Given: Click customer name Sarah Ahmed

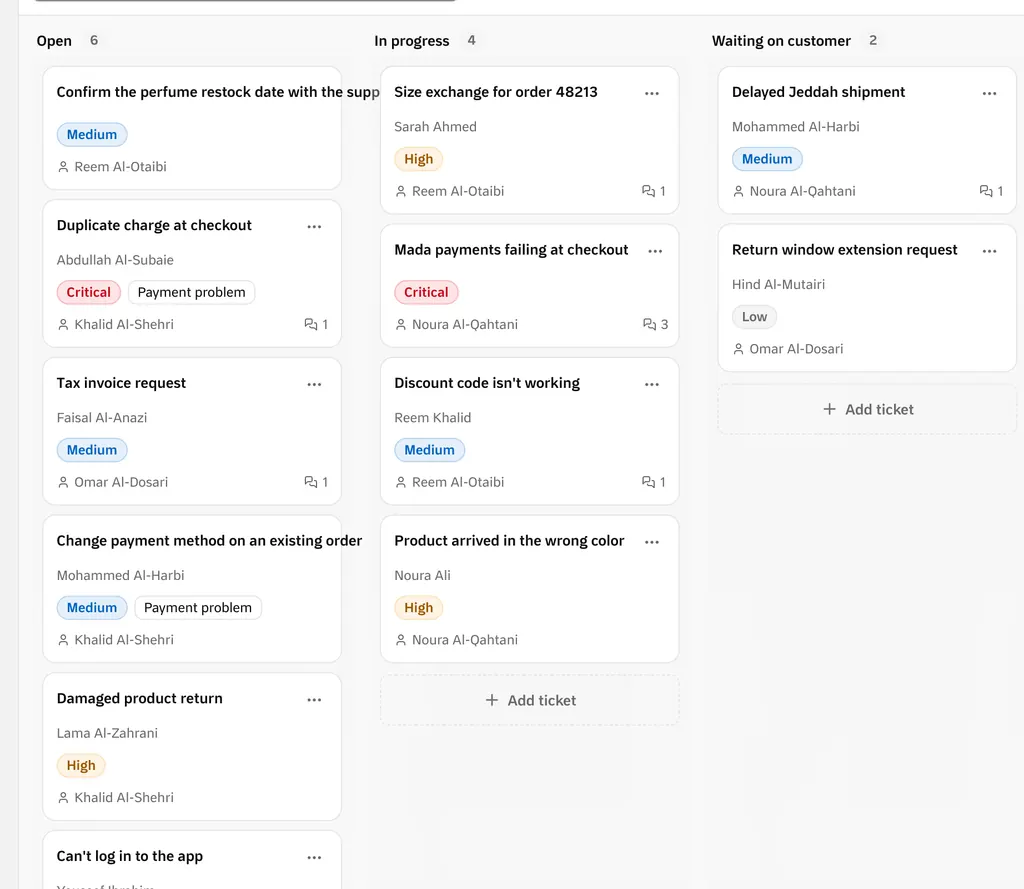Looking at the screenshot, I should [x=436, y=127].
